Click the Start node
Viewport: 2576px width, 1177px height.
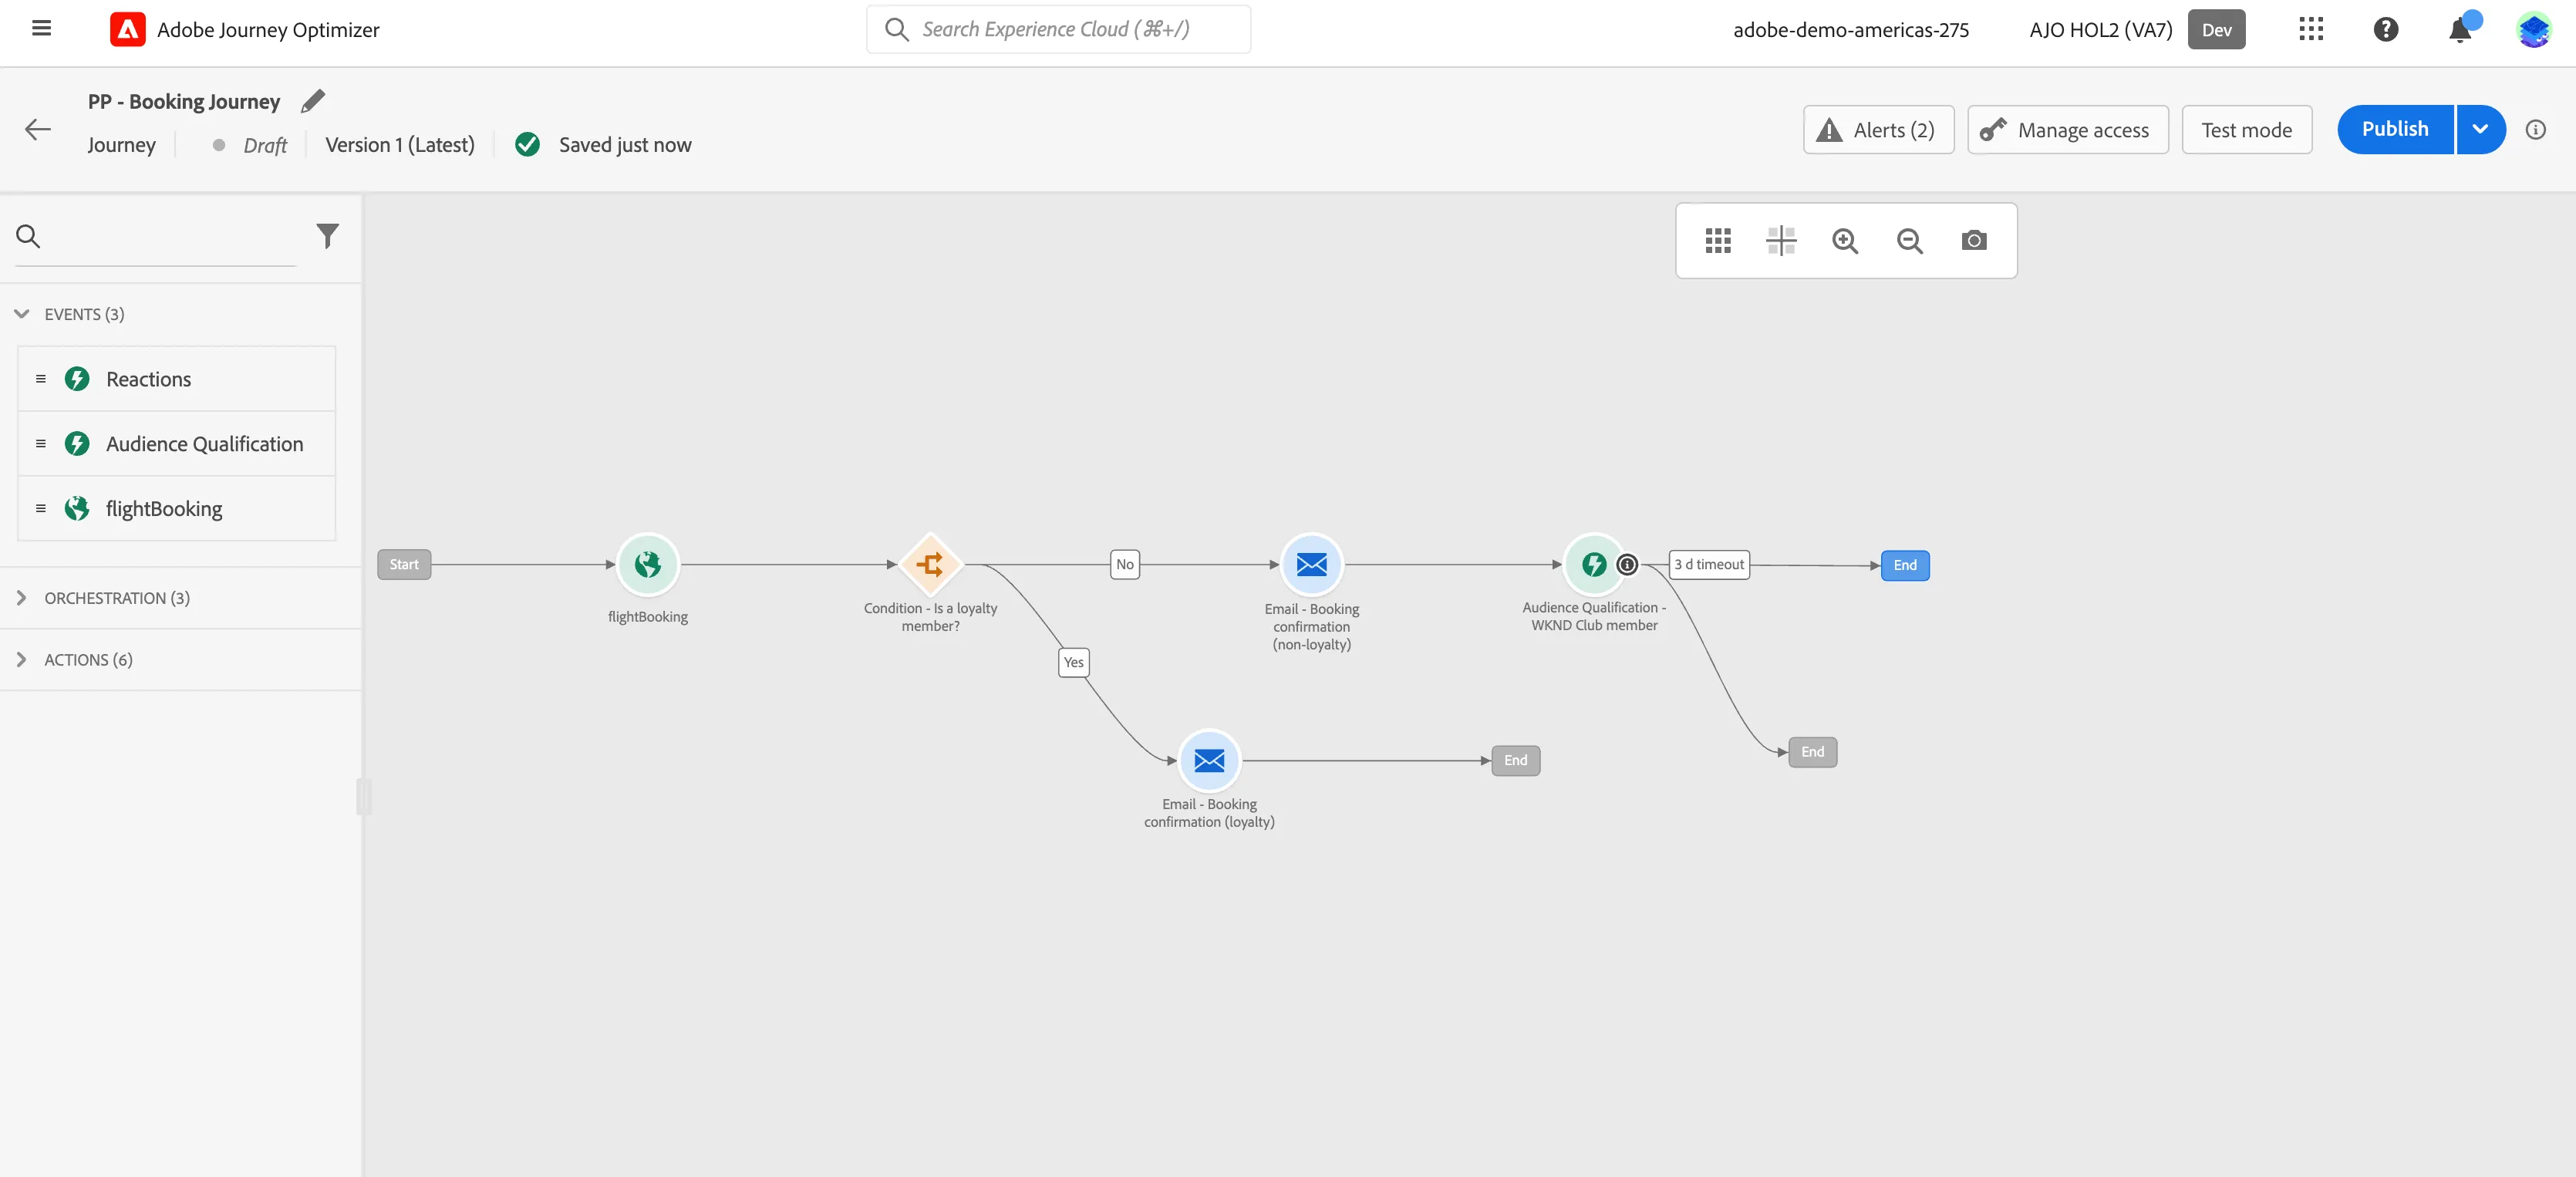coord(404,564)
